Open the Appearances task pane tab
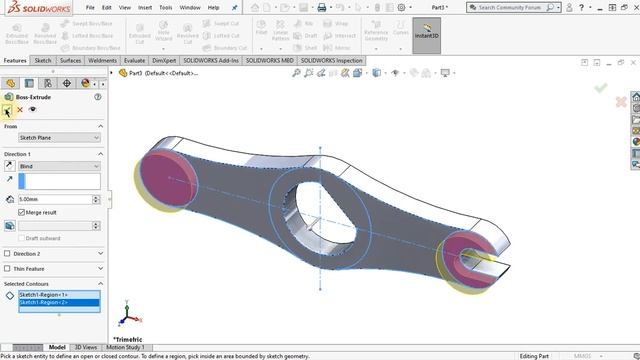The image size is (640, 360). [636, 142]
